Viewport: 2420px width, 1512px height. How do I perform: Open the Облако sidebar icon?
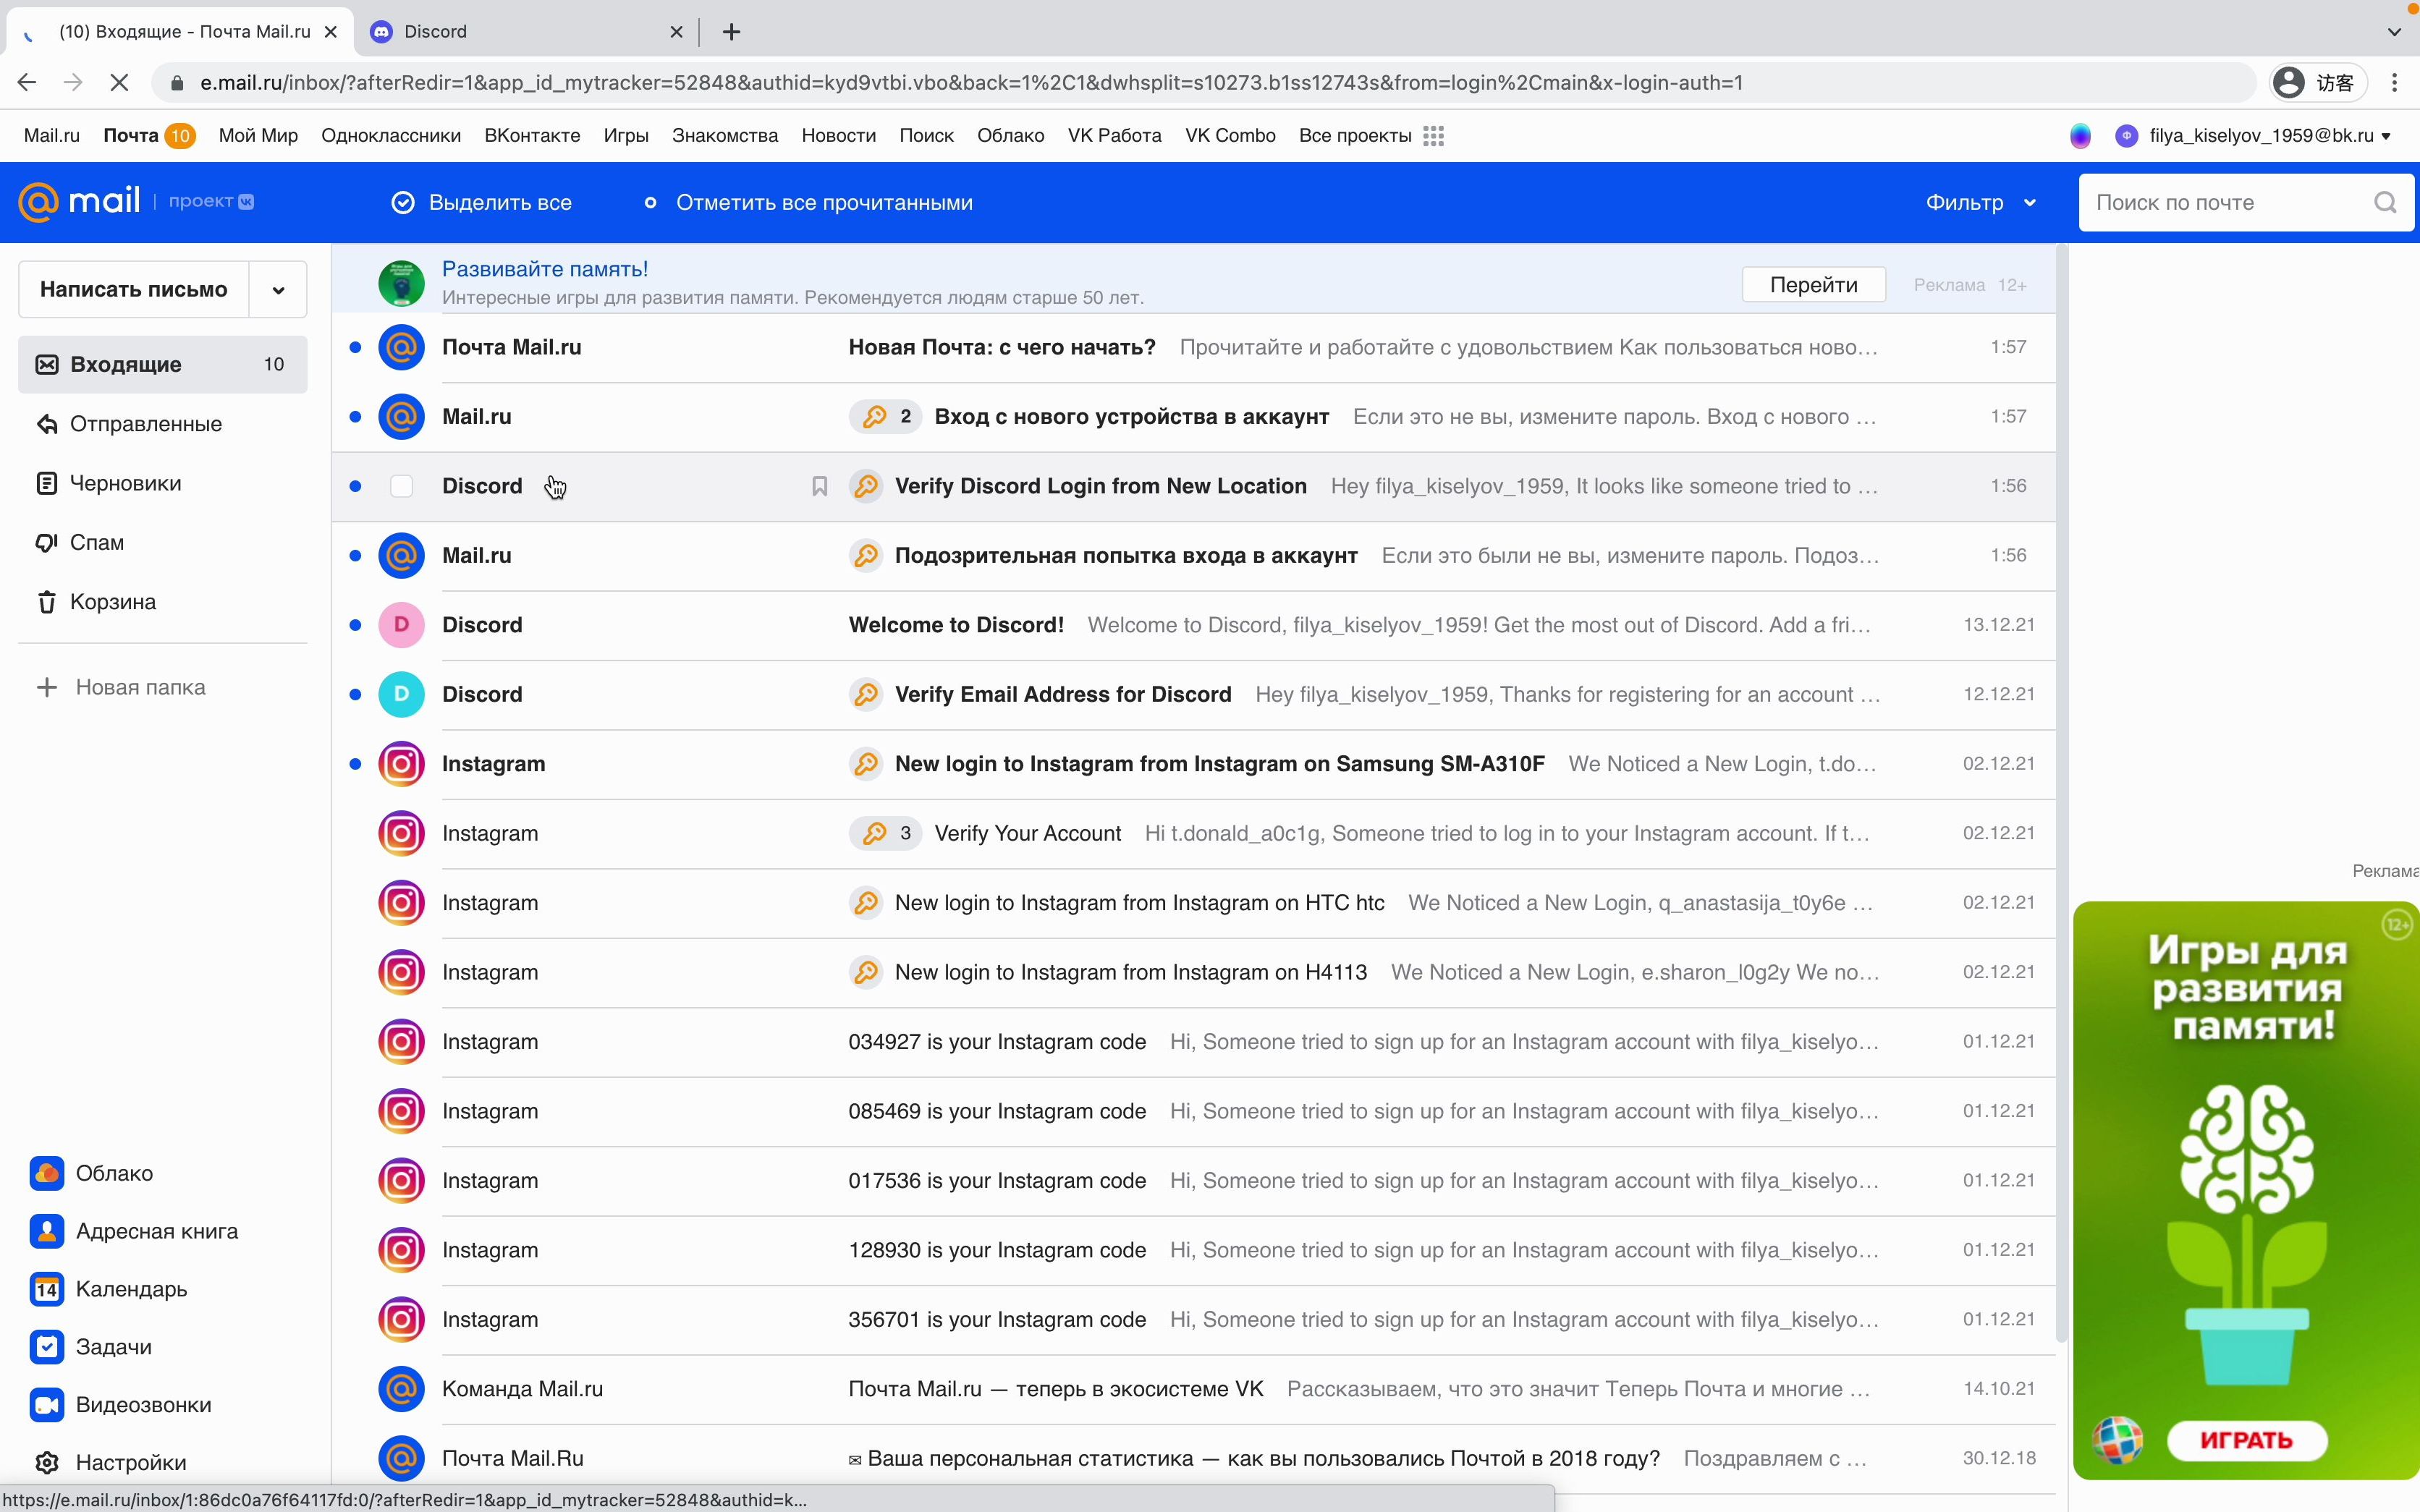tap(47, 1173)
